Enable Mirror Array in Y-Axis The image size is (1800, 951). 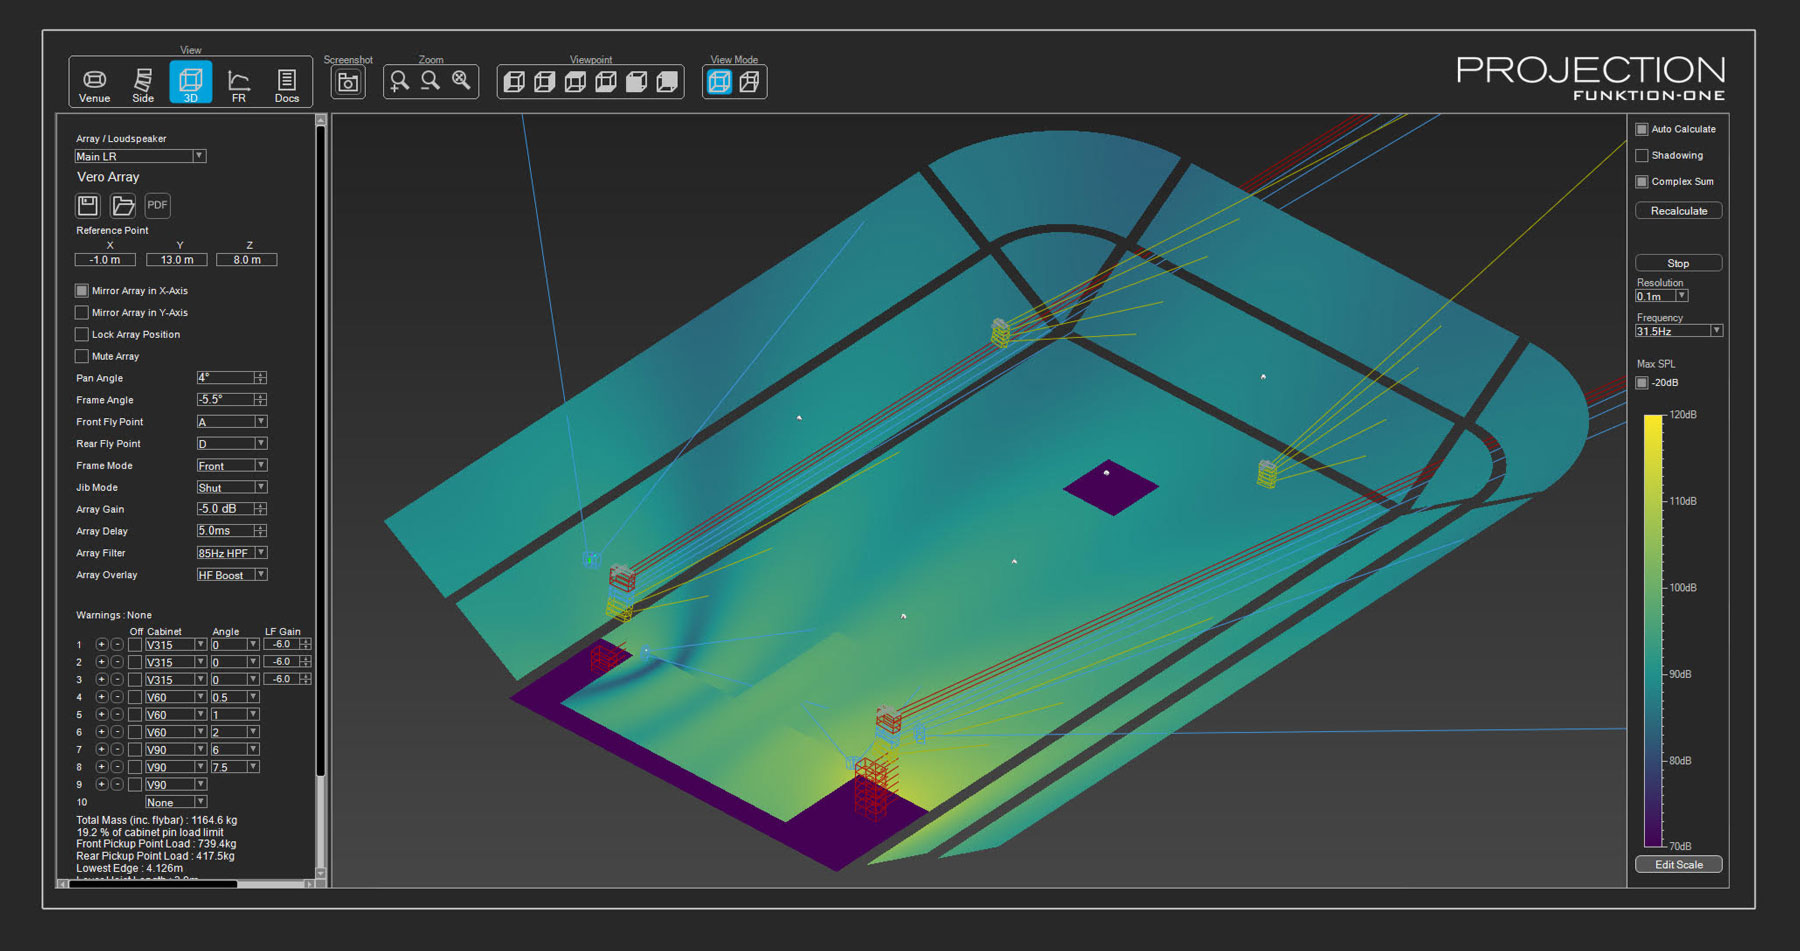82,313
